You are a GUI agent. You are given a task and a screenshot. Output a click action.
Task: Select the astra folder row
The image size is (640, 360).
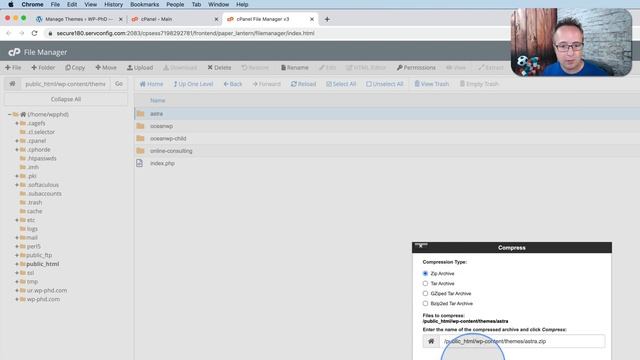point(387,113)
